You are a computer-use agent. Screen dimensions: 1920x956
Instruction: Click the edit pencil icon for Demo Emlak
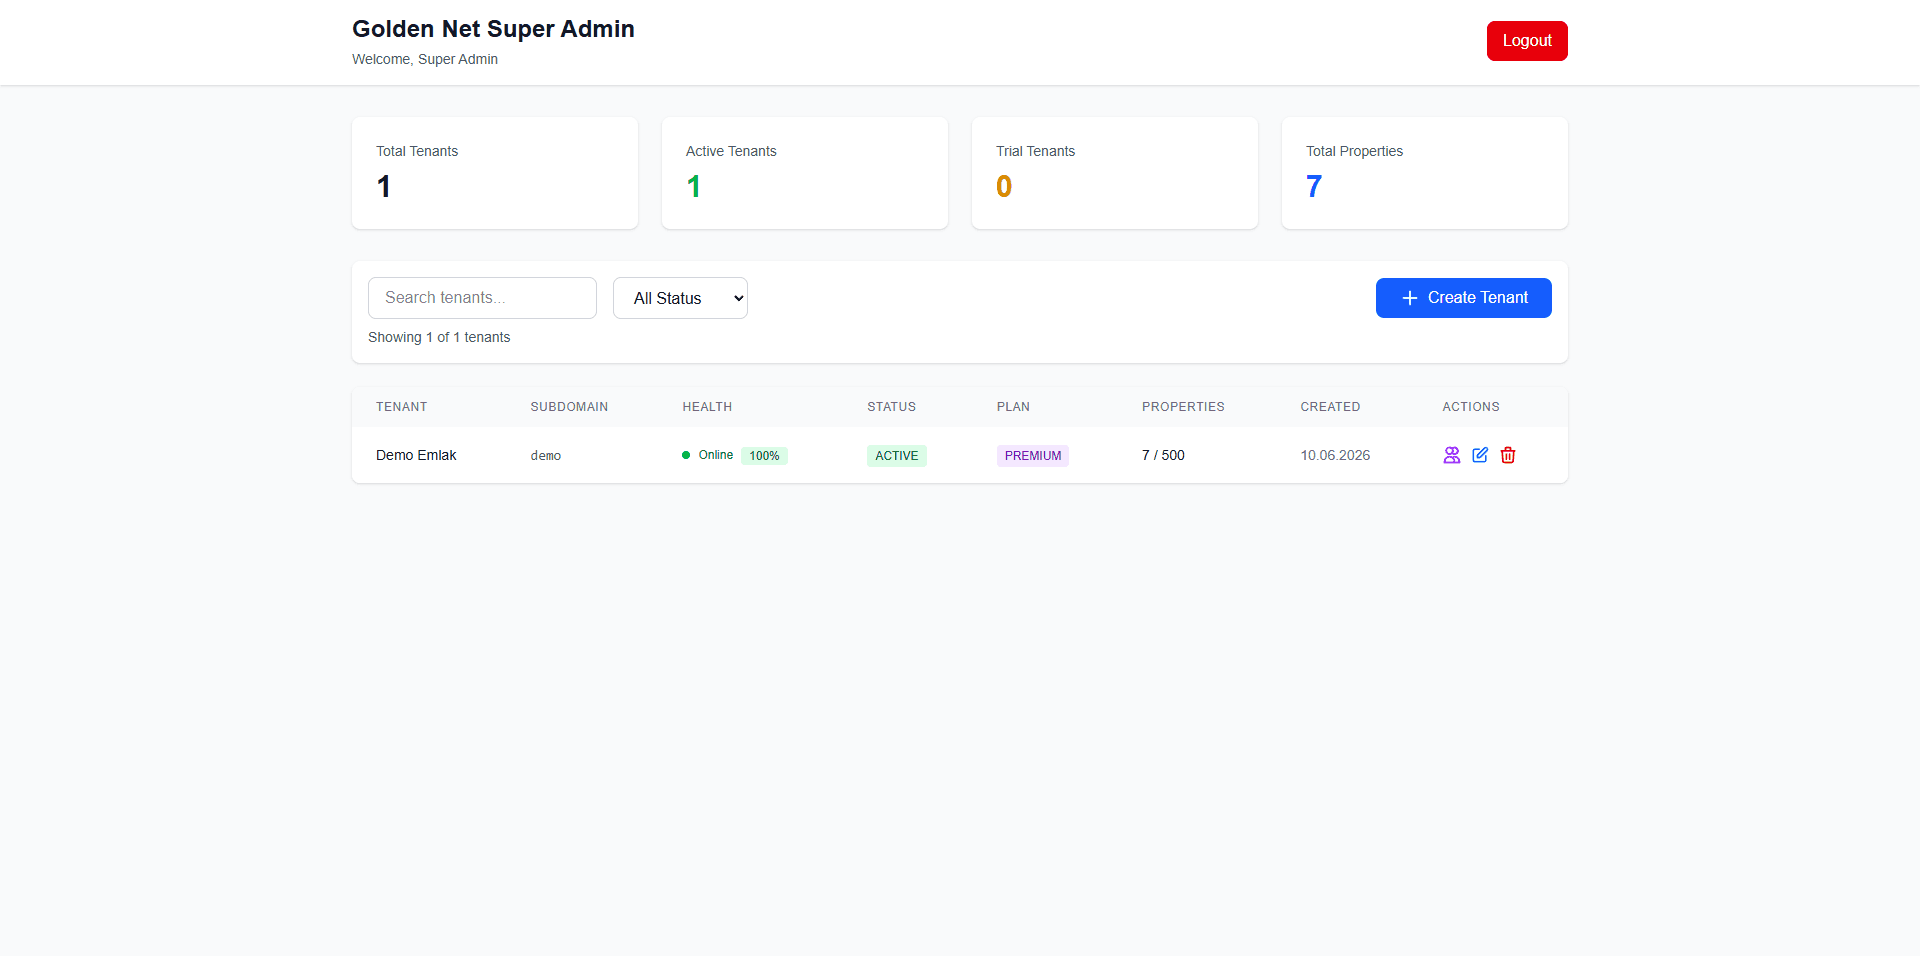coord(1480,455)
